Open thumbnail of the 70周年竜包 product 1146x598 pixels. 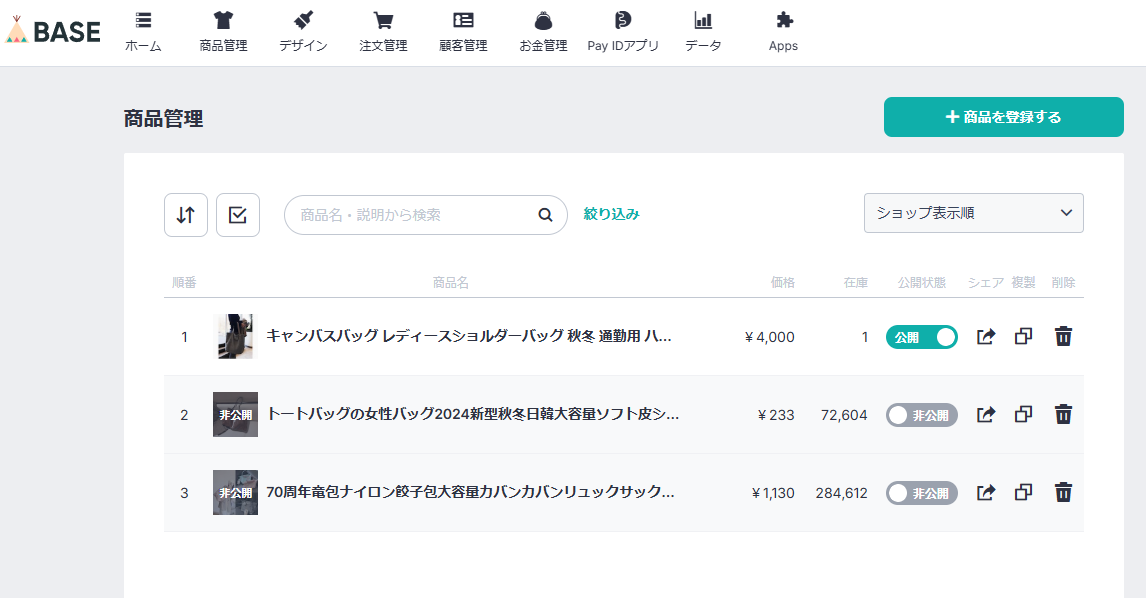(235, 493)
